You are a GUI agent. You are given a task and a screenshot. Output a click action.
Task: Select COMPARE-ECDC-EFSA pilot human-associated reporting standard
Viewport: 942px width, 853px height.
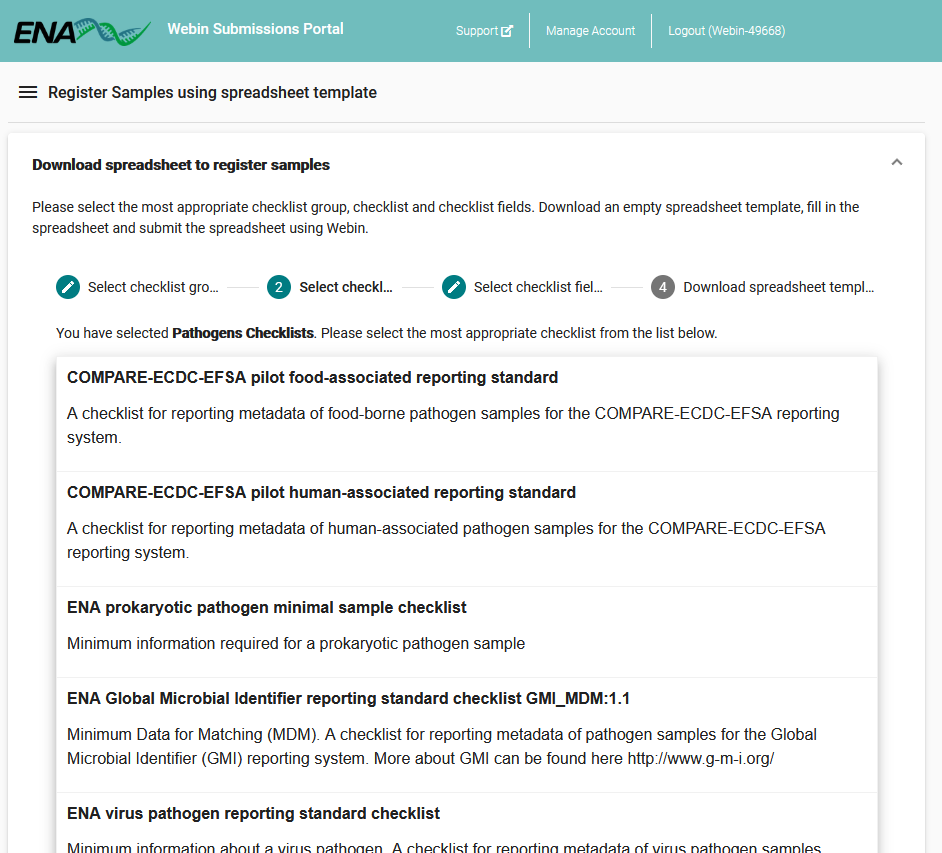[467, 529]
